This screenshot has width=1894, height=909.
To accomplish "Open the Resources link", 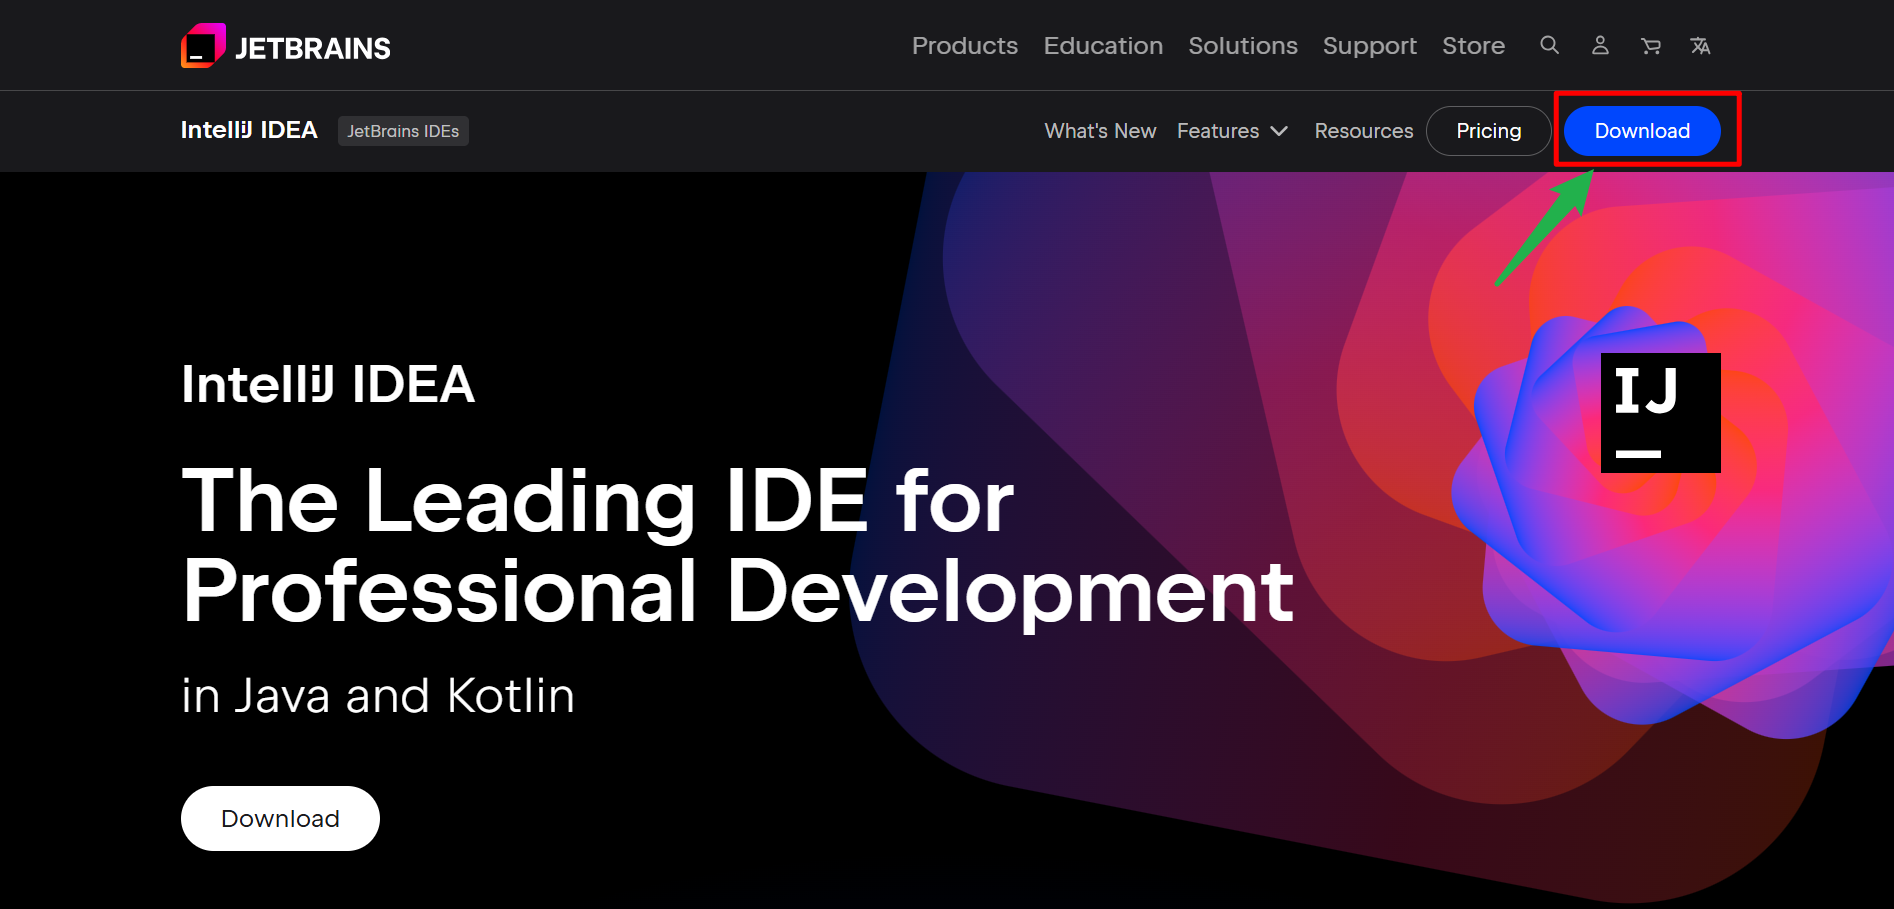I will point(1364,131).
